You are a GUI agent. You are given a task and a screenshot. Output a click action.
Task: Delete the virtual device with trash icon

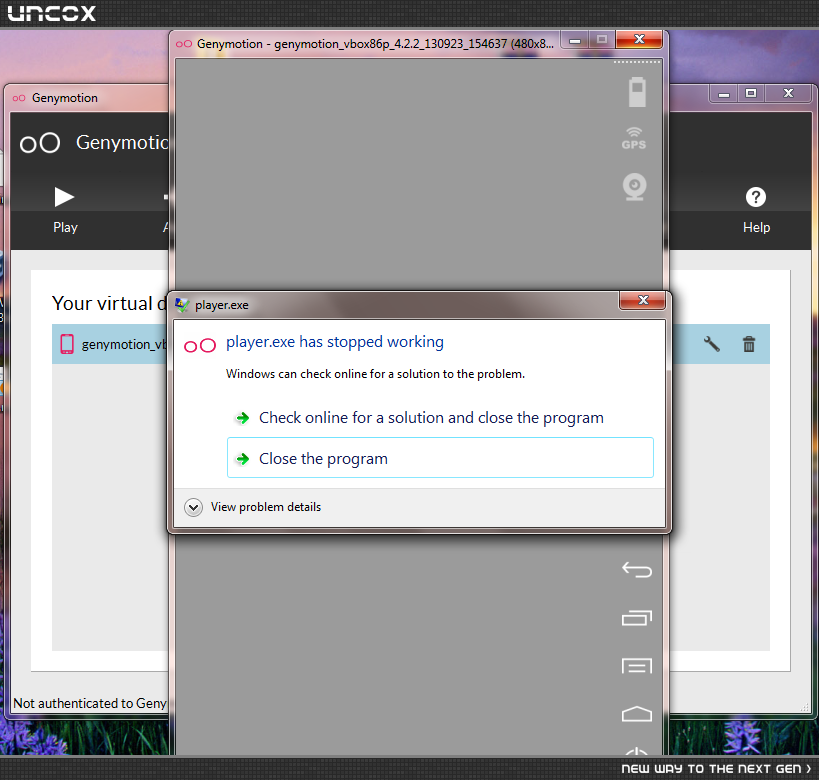749,344
